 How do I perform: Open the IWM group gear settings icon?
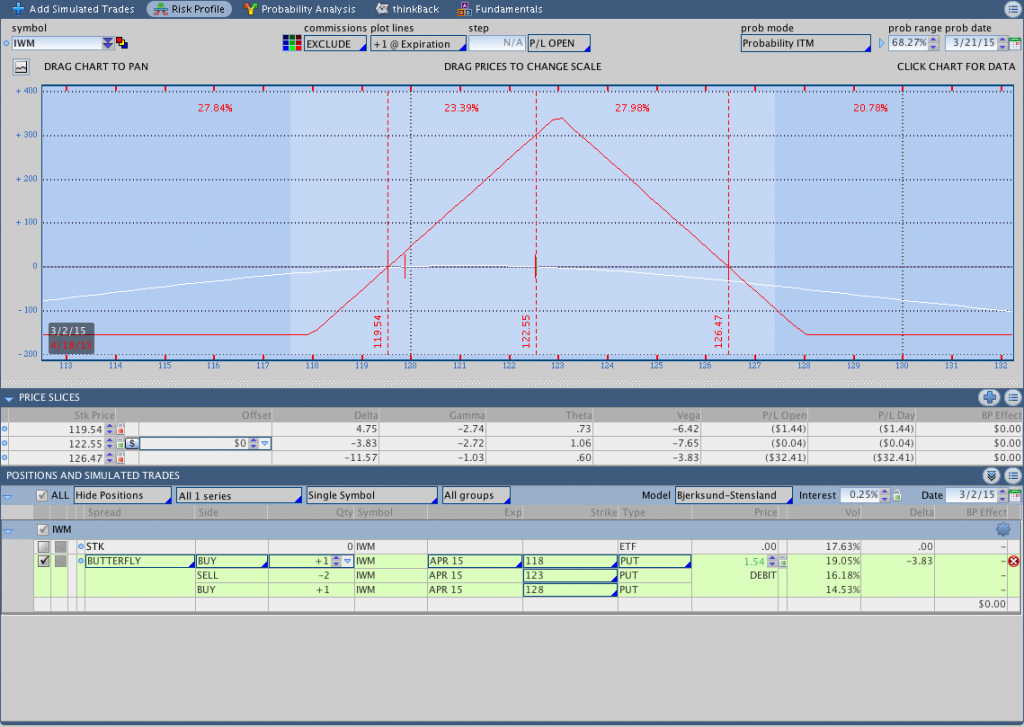pos(1003,529)
